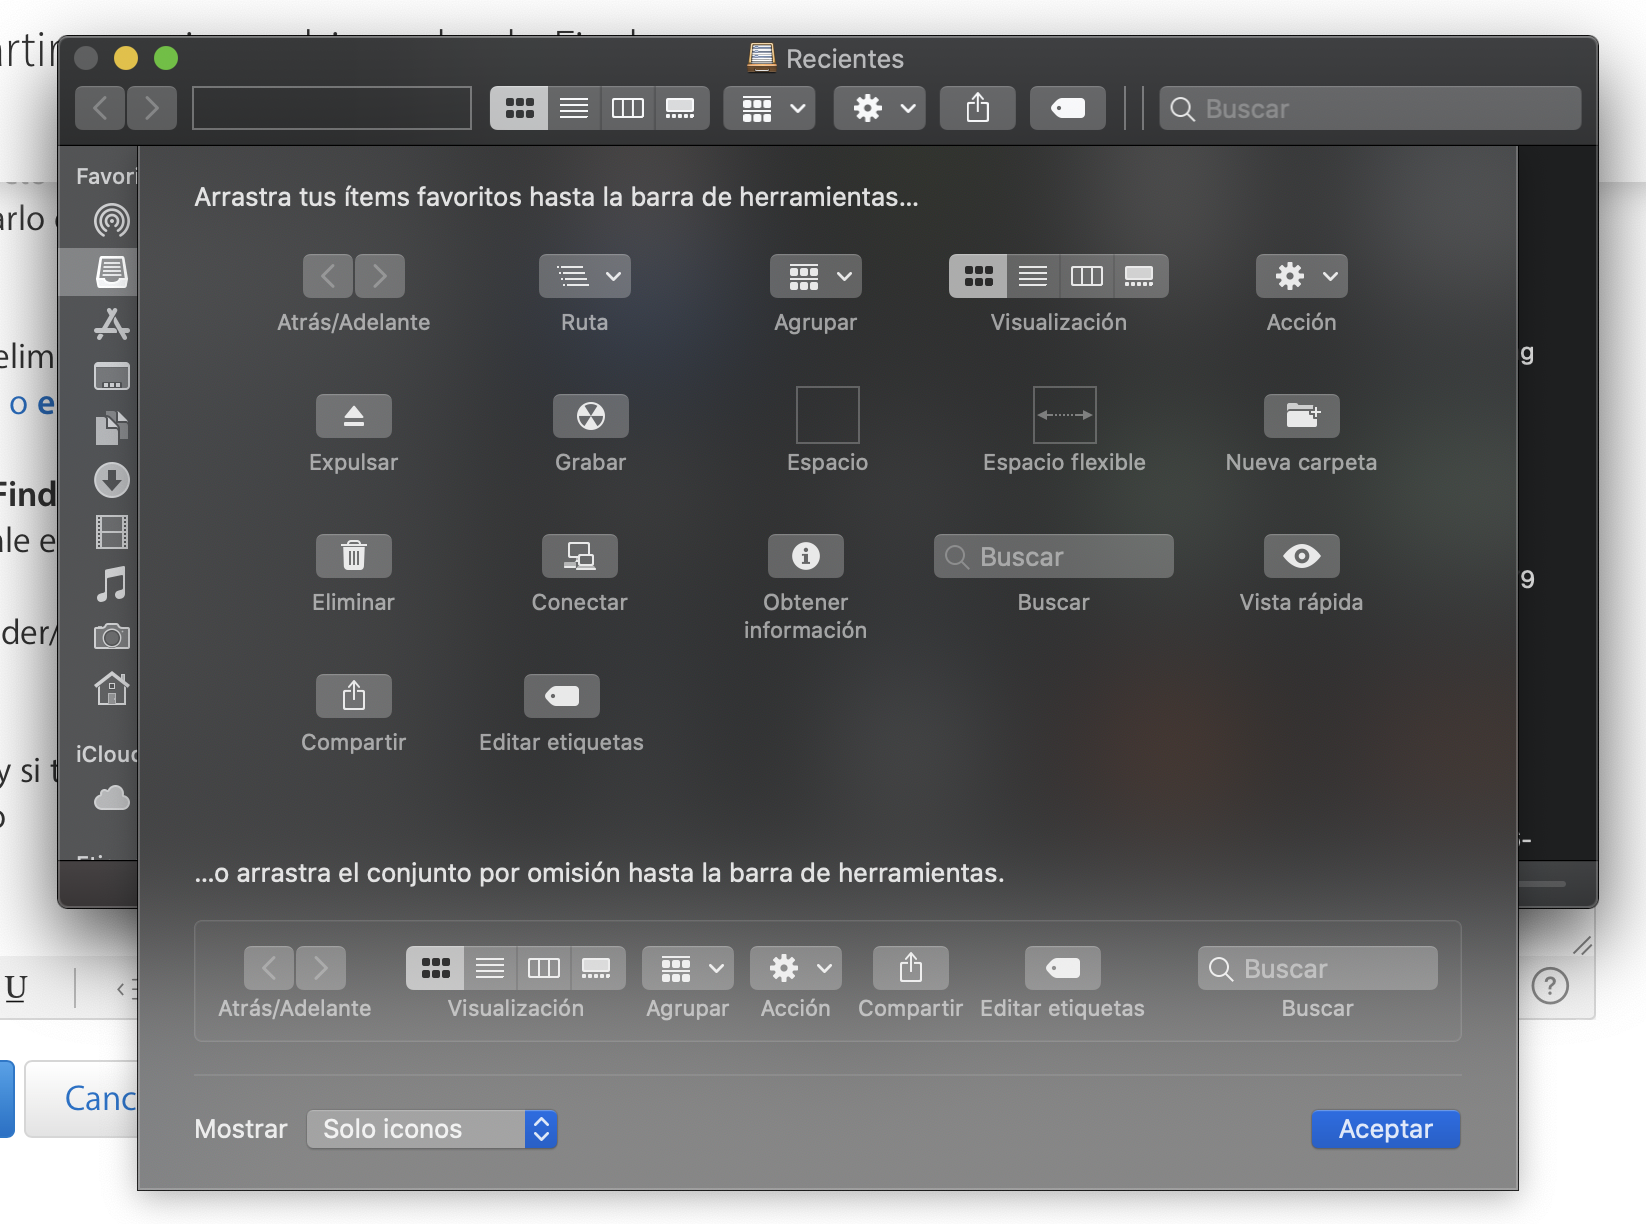Click the Agrupar dropdown in the default set
Image resolution: width=1646 pixels, height=1224 pixels.
click(688, 968)
